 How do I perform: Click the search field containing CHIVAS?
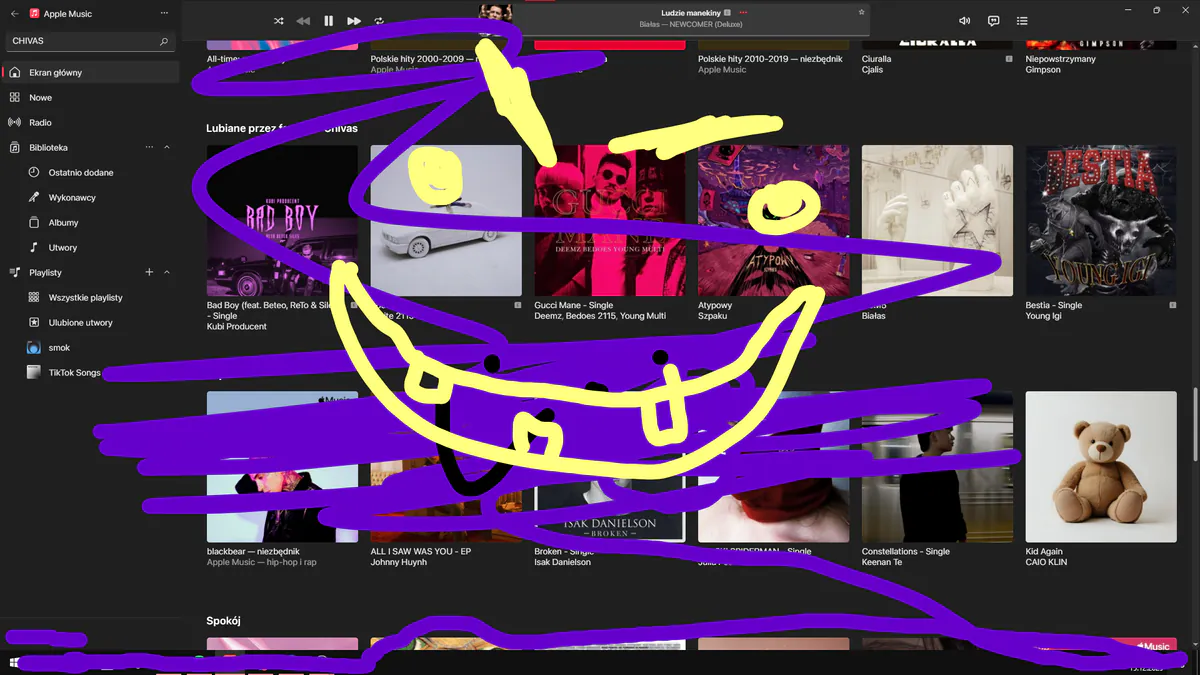90,42
